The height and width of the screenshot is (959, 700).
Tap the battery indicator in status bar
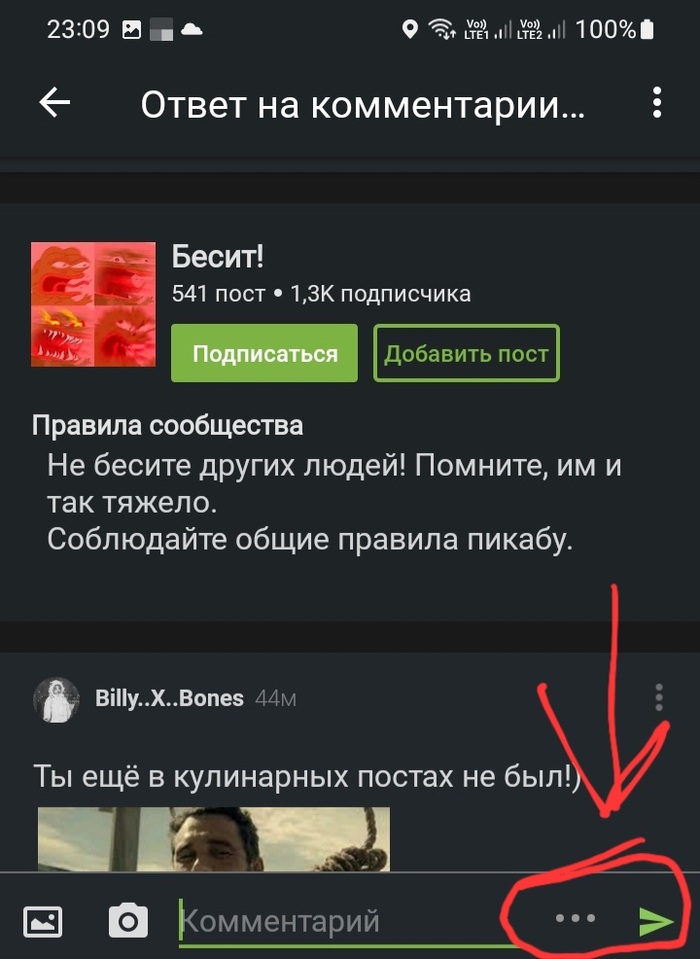coord(647,29)
